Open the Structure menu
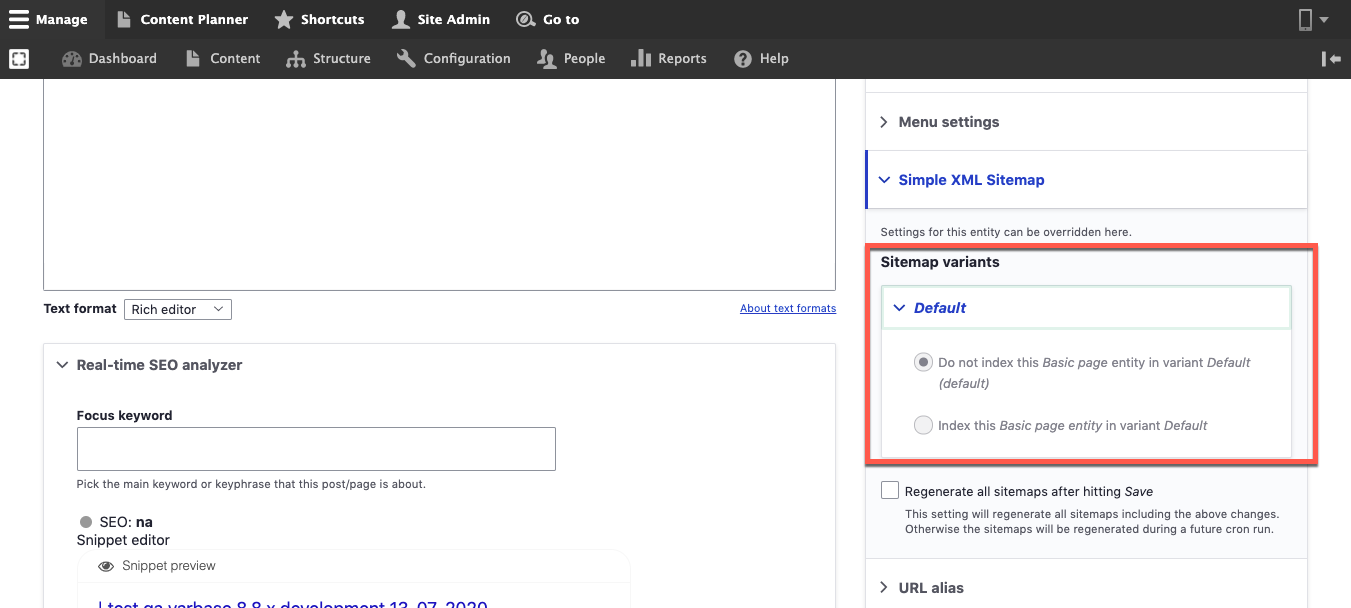This screenshot has height=608, width=1351. (x=328, y=59)
